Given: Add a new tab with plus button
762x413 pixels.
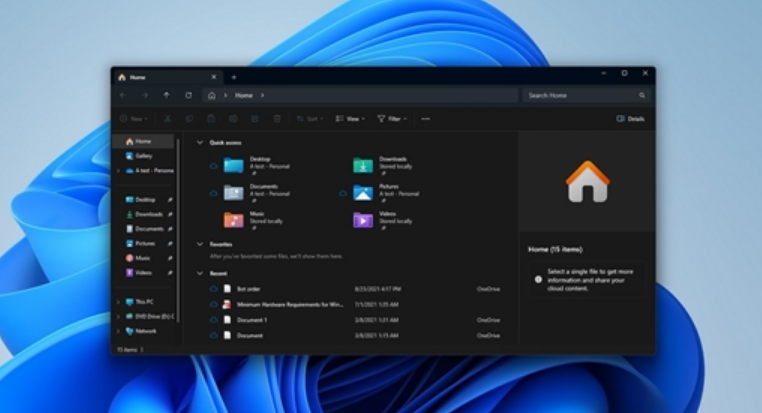Looking at the screenshot, I should coord(234,77).
